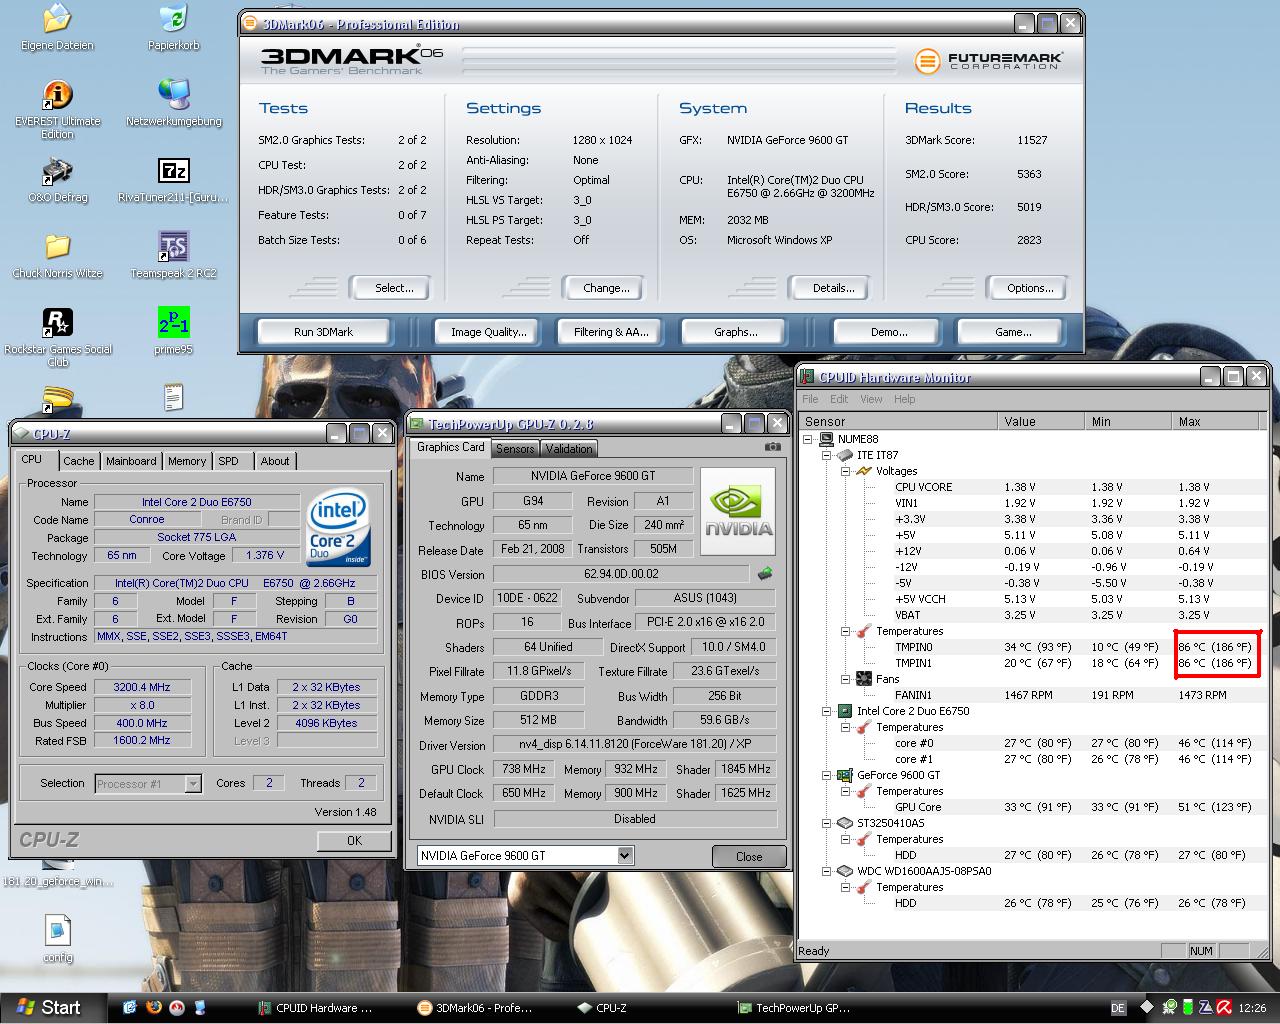
Task: Launch the Teamspeak 2 RC2 shortcut
Action: [174, 255]
